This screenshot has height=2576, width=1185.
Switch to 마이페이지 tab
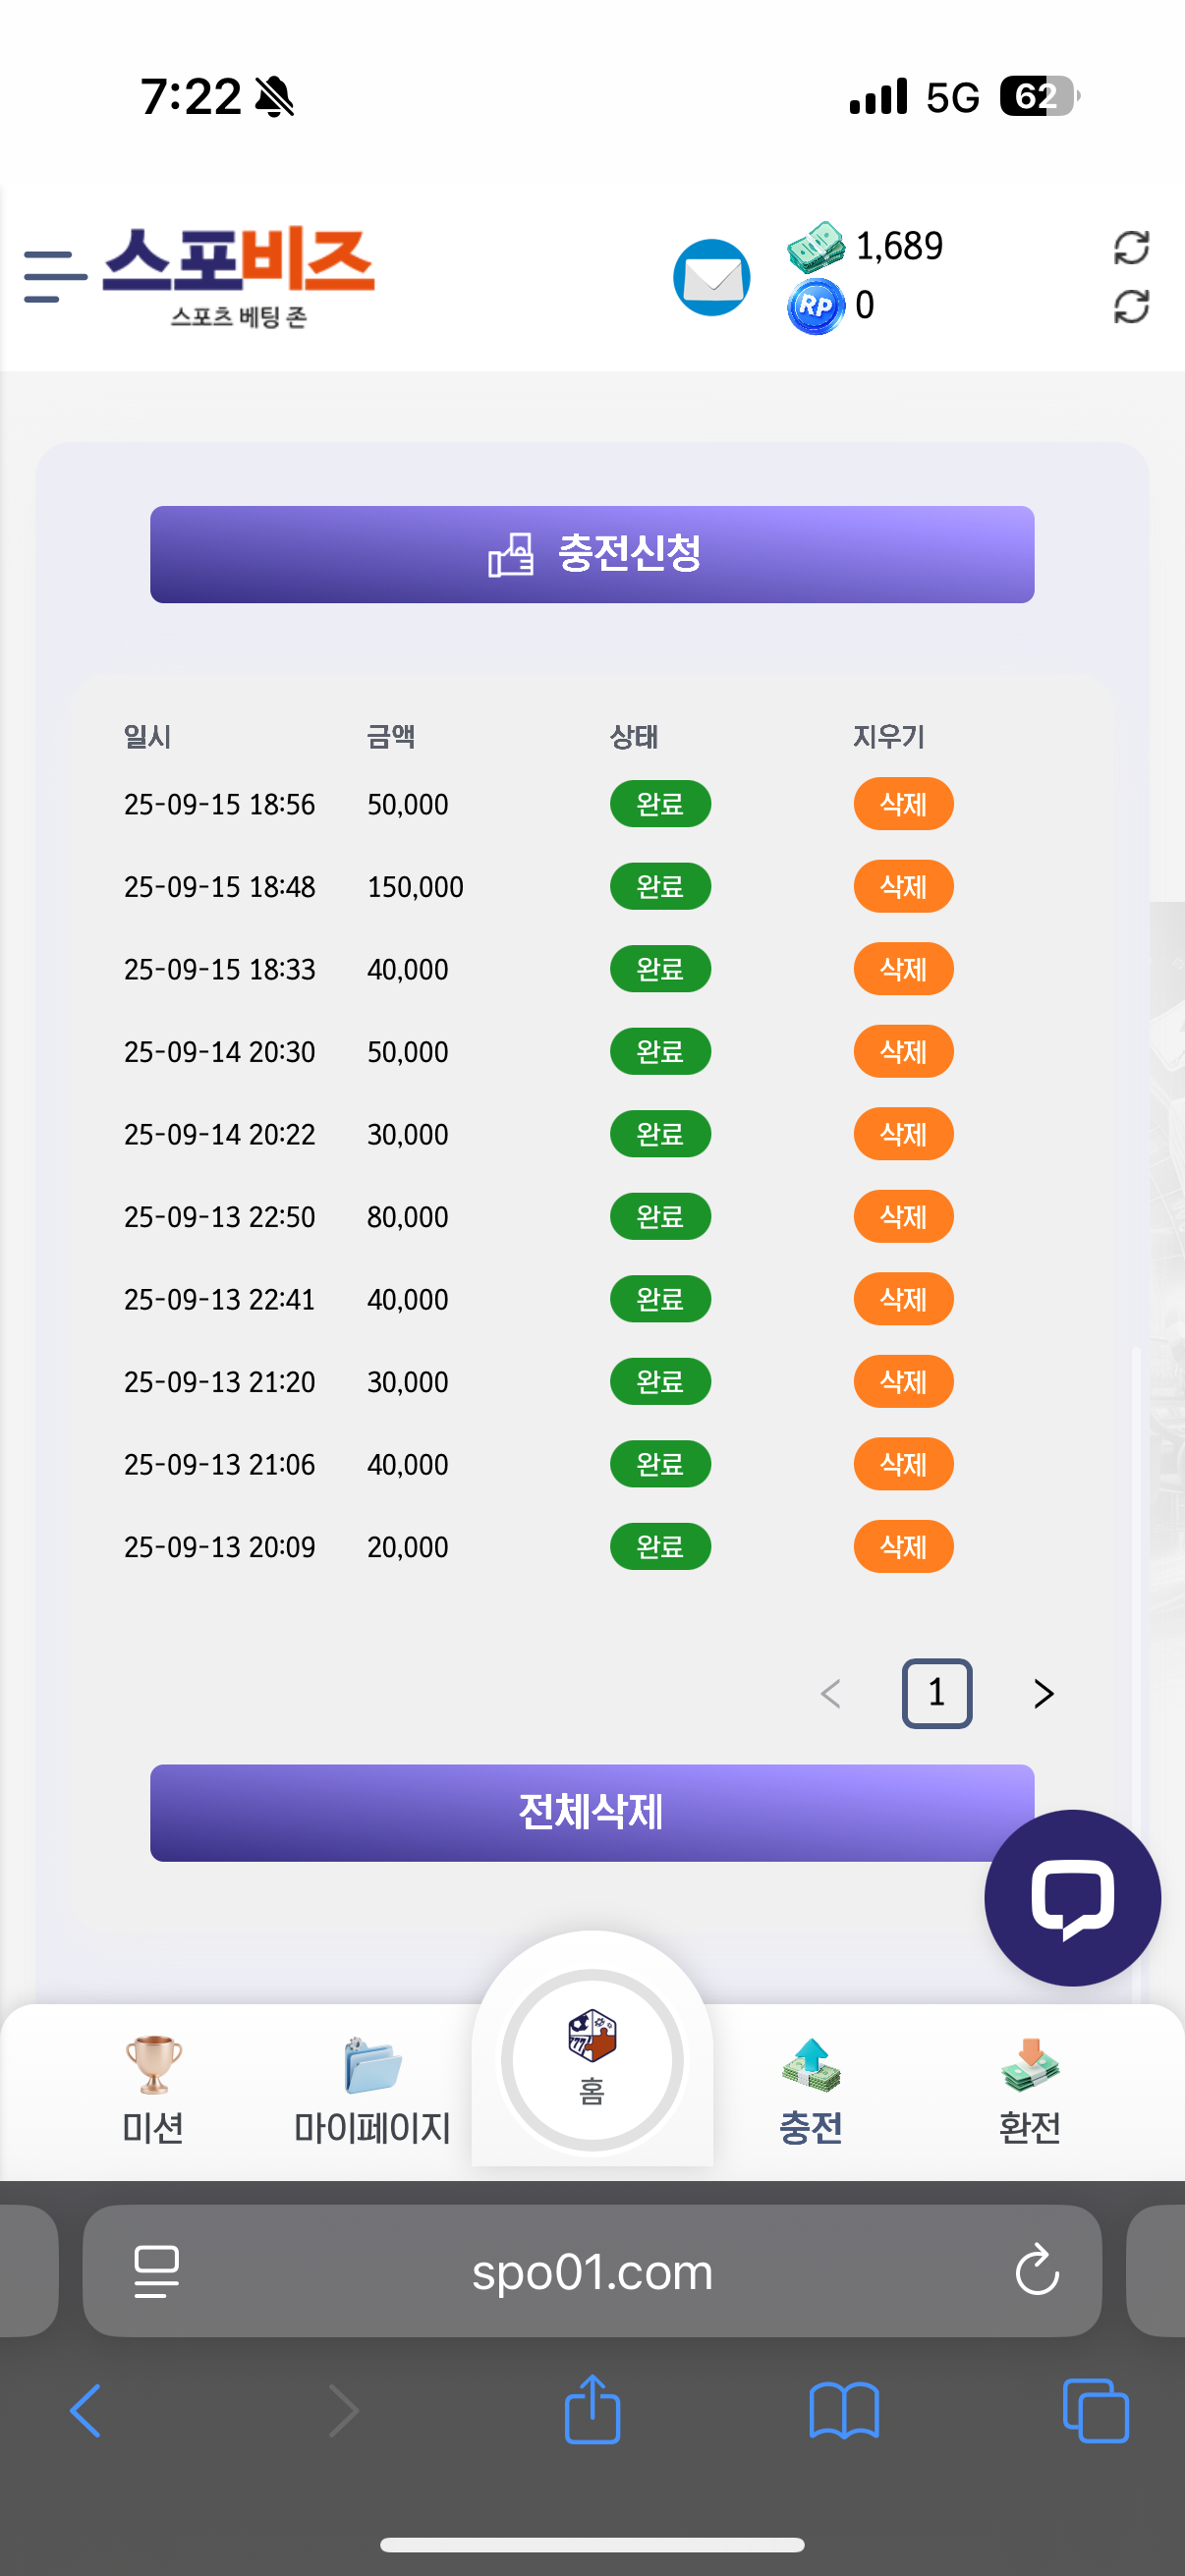[372, 2090]
